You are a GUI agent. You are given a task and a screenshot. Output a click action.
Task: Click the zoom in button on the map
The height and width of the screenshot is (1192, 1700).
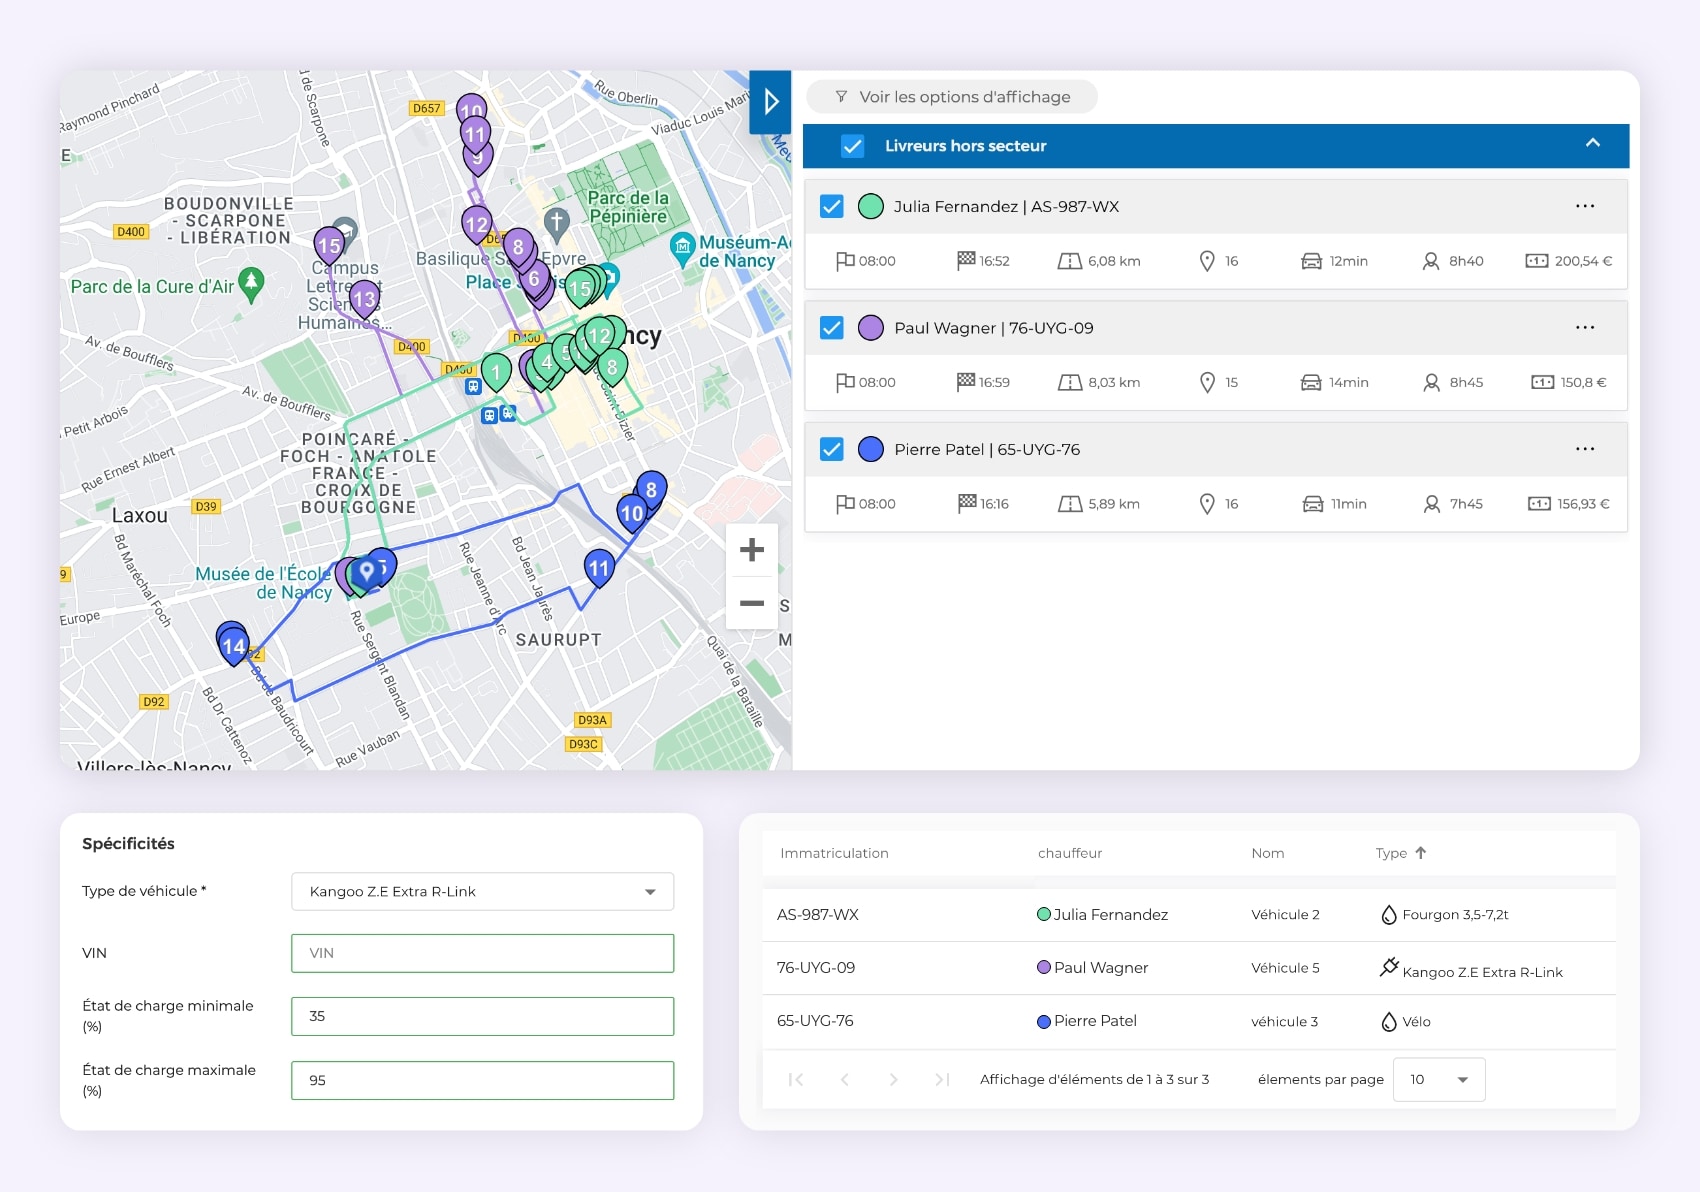coord(751,549)
